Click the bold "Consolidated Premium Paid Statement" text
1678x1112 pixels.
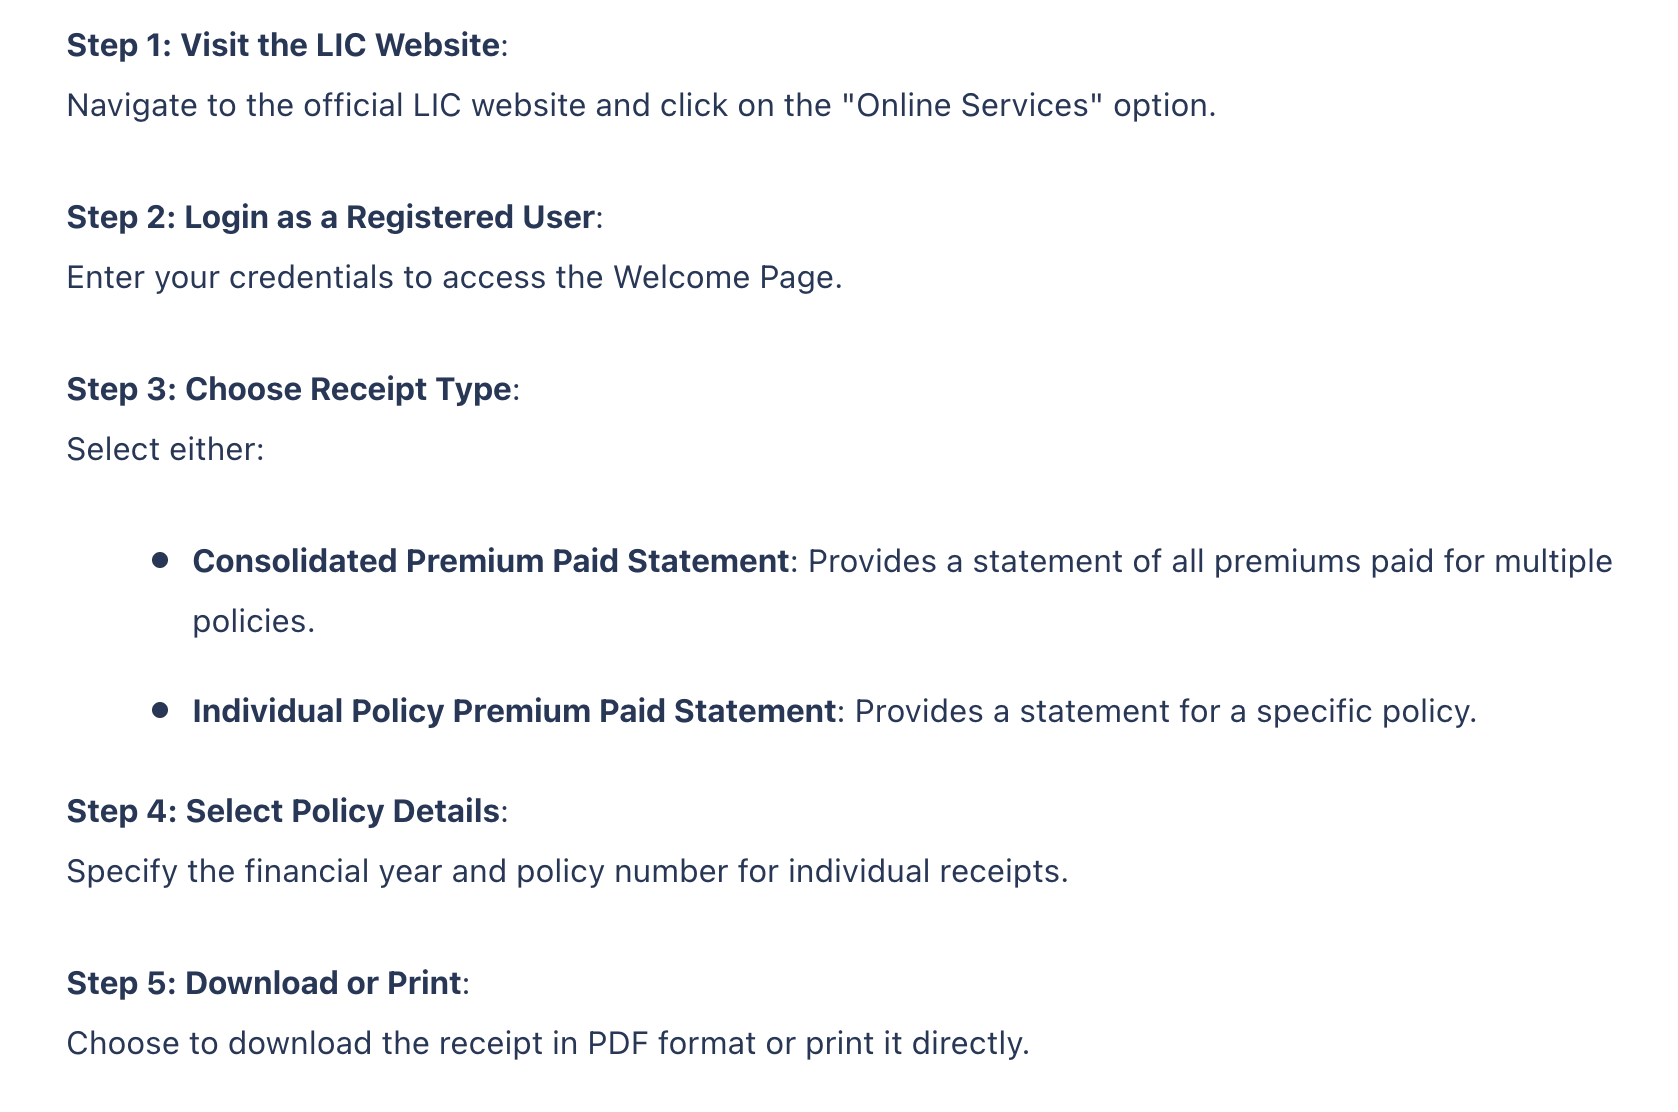pos(490,561)
